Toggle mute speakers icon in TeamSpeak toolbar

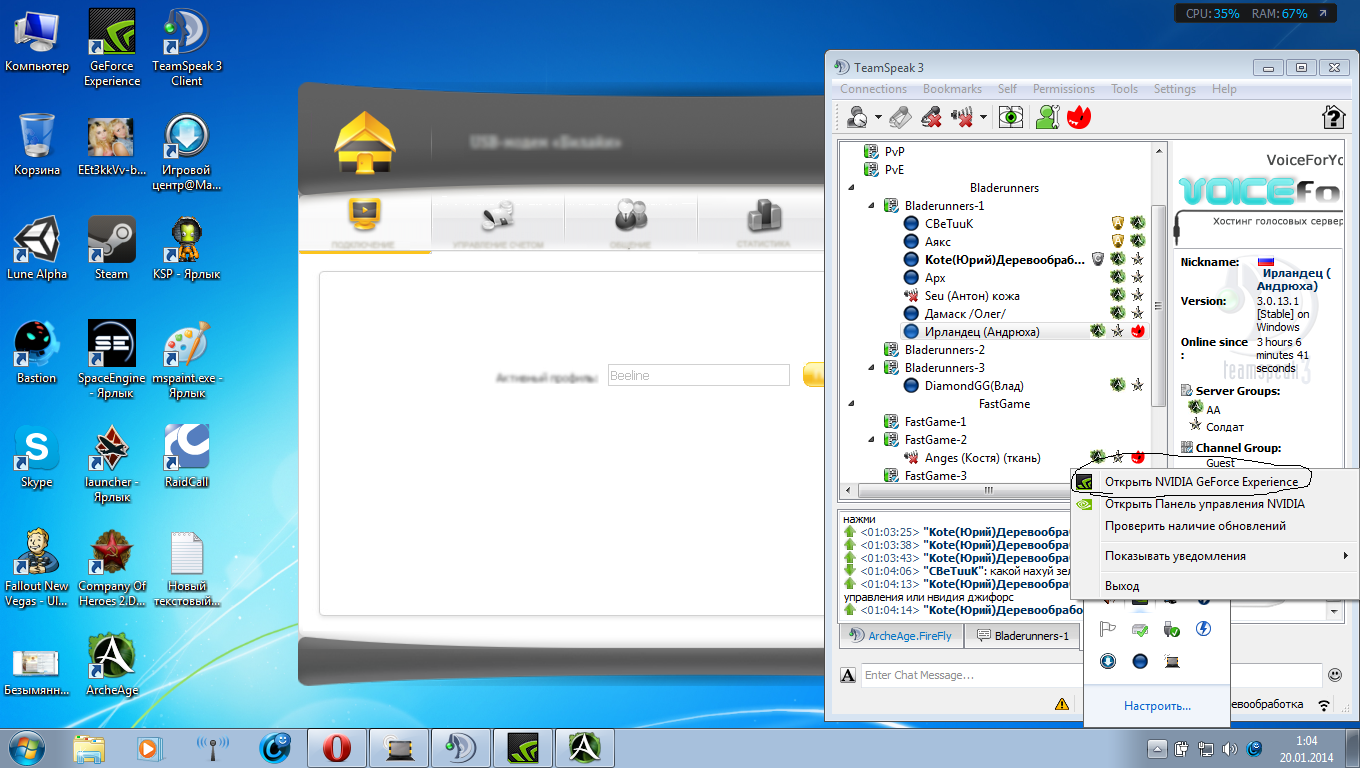[963, 118]
